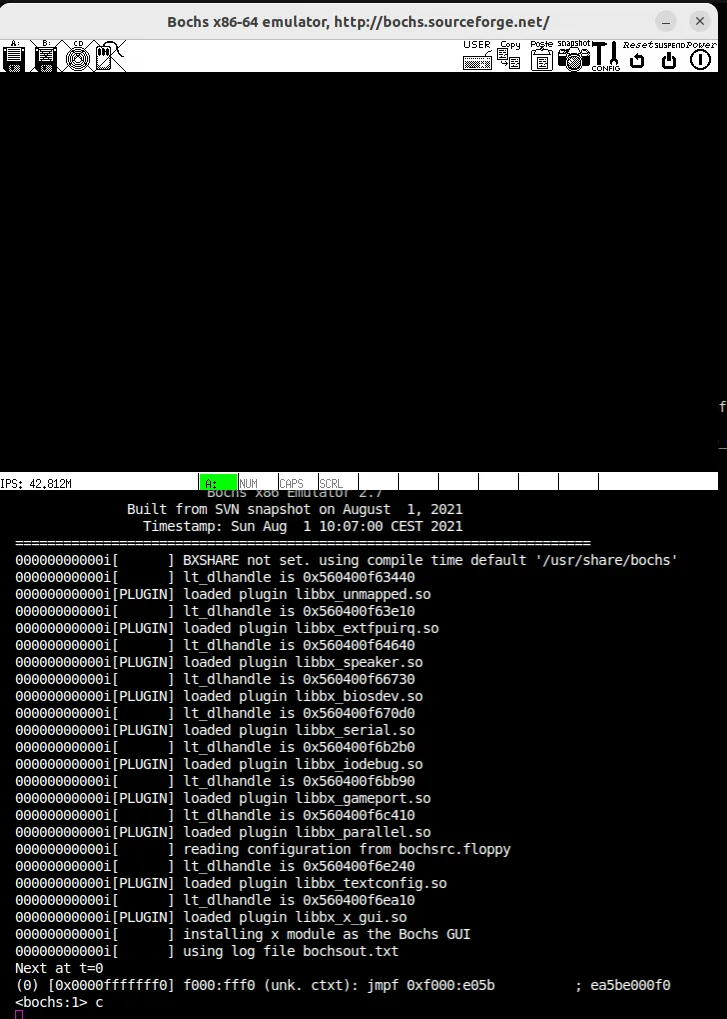Click the NUM lock status indicator

coord(258,483)
